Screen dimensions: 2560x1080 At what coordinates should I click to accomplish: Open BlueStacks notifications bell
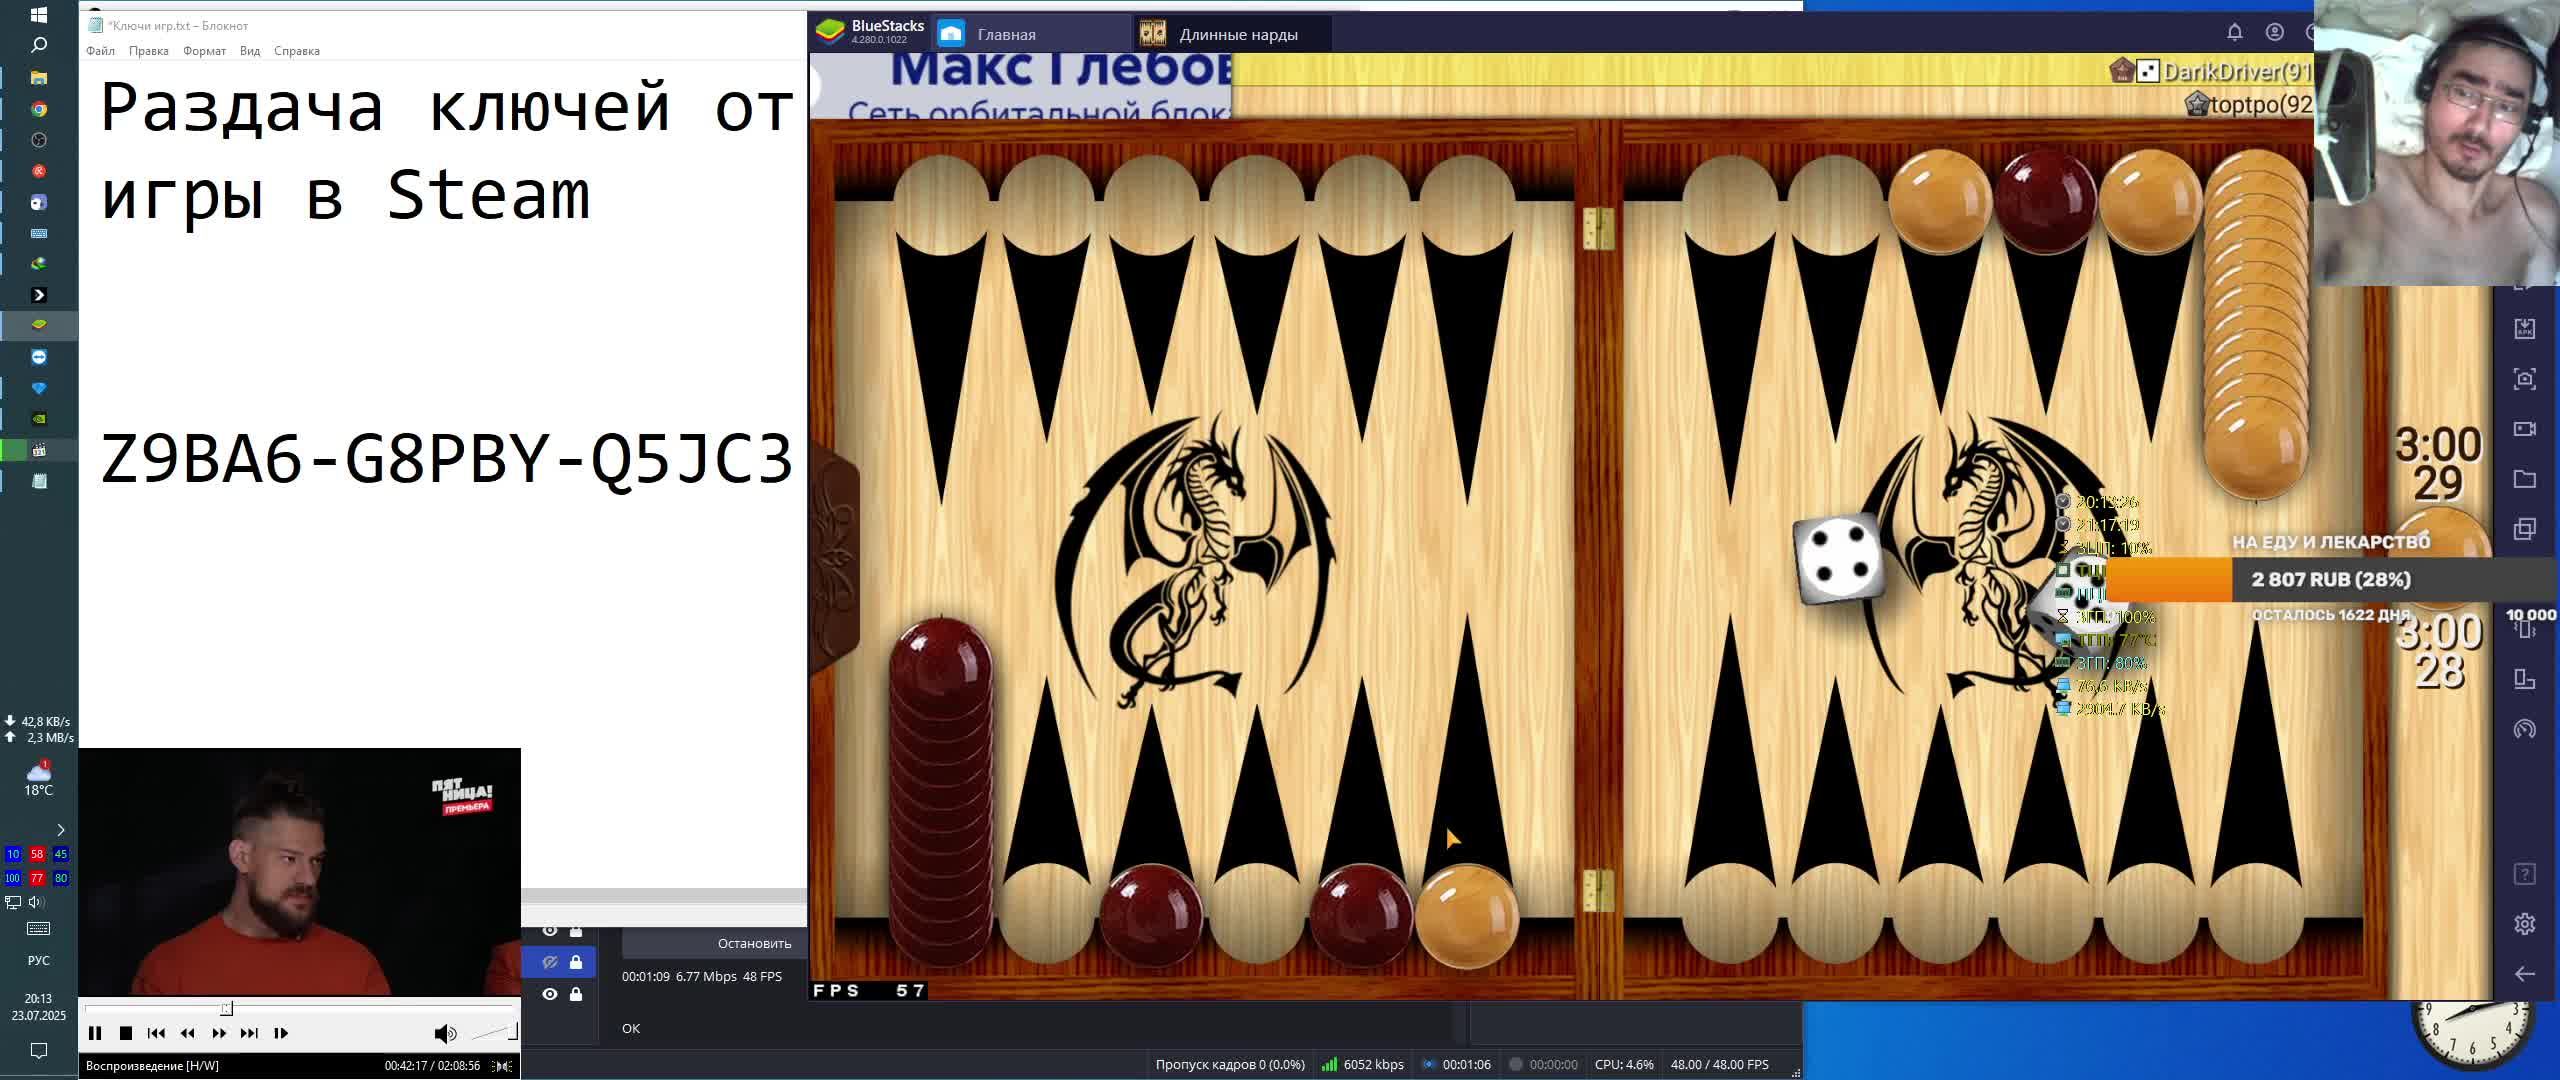coord(2234,33)
